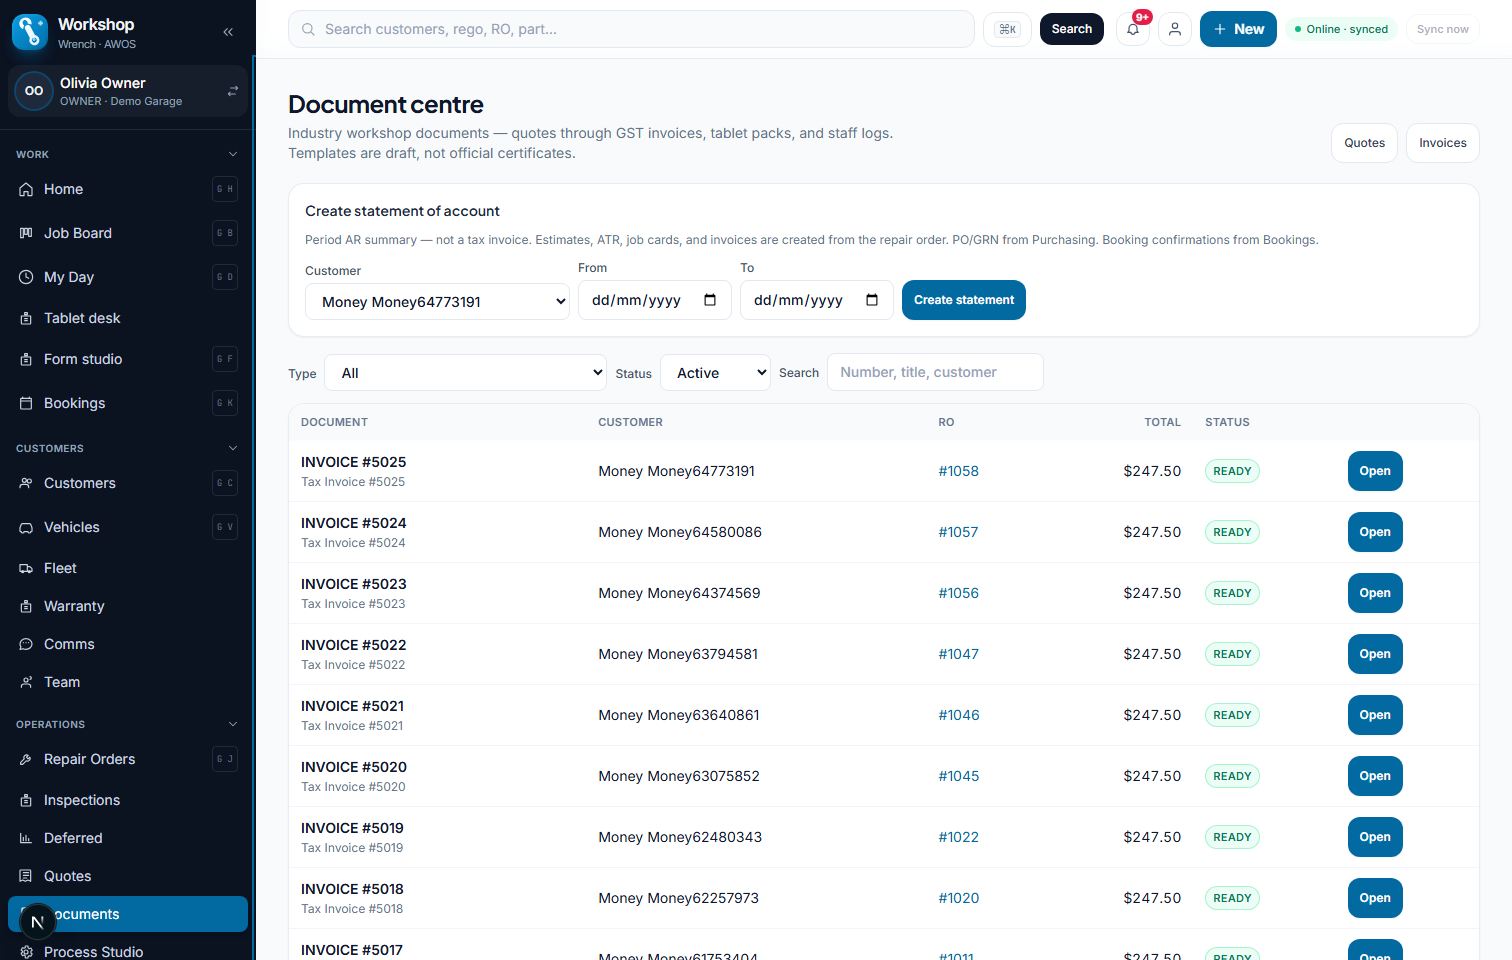The height and width of the screenshot is (960, 1512).
Task: Open Invoice #5022 with its Open button
Action: pyautogui.click(x=1375, y=654)
